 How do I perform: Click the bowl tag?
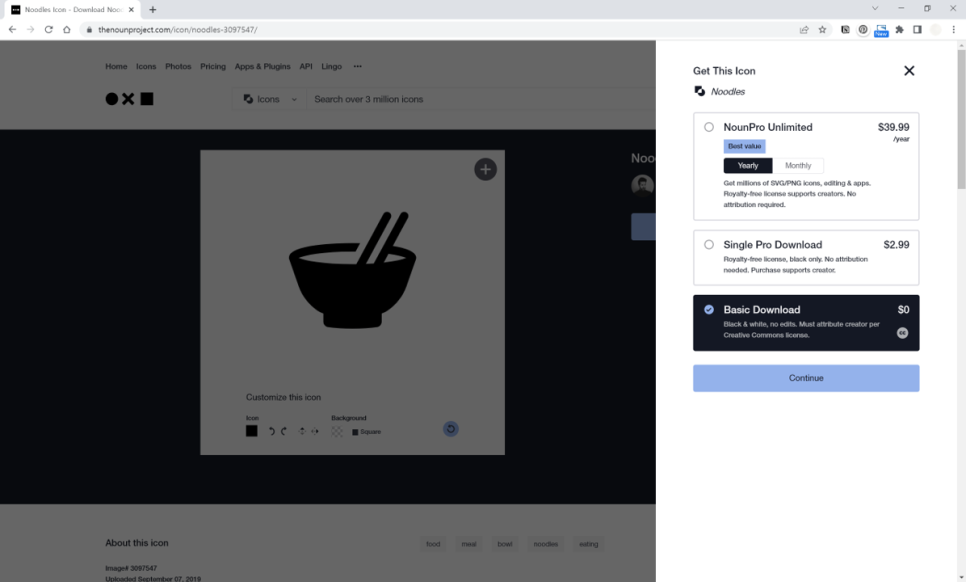pyautogui.click(x=505, y=544)
